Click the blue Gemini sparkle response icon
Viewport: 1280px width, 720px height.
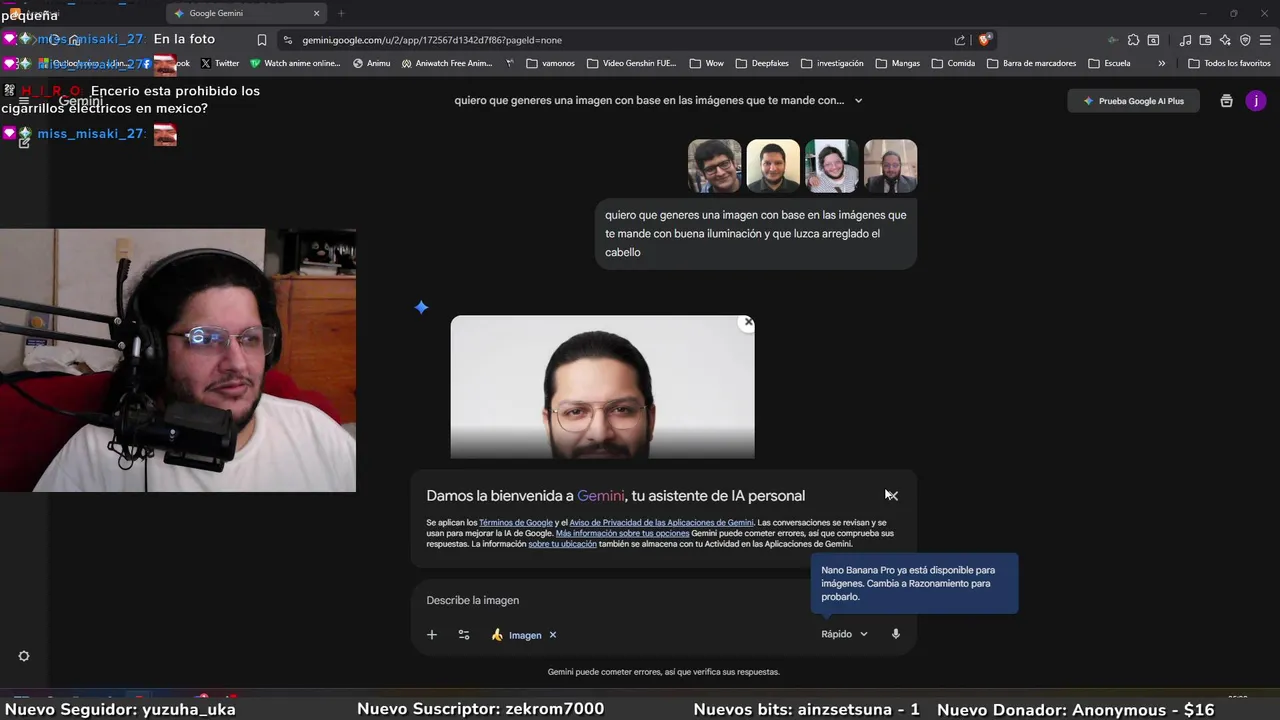(421, 307)
